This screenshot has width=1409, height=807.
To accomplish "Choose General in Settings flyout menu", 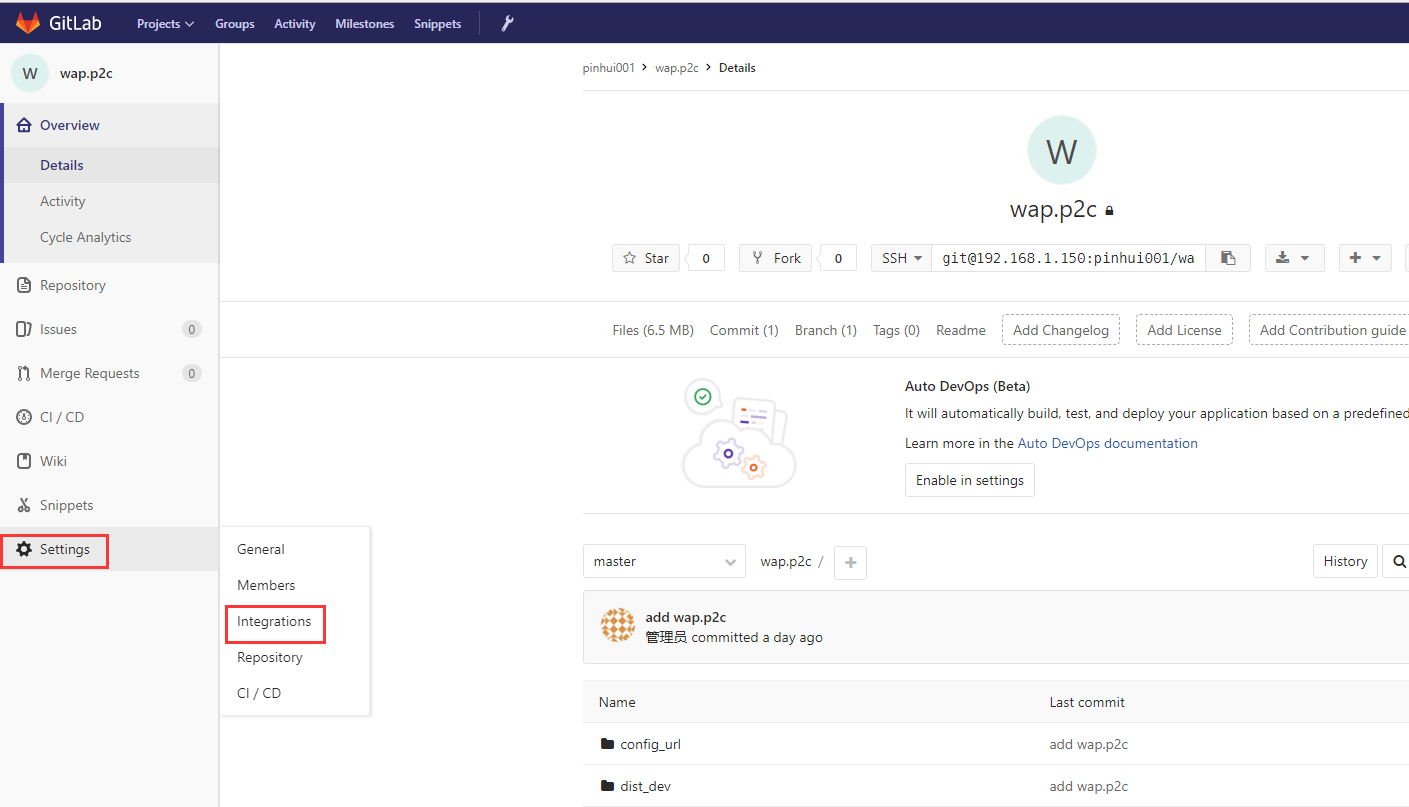I will (261, 549).
